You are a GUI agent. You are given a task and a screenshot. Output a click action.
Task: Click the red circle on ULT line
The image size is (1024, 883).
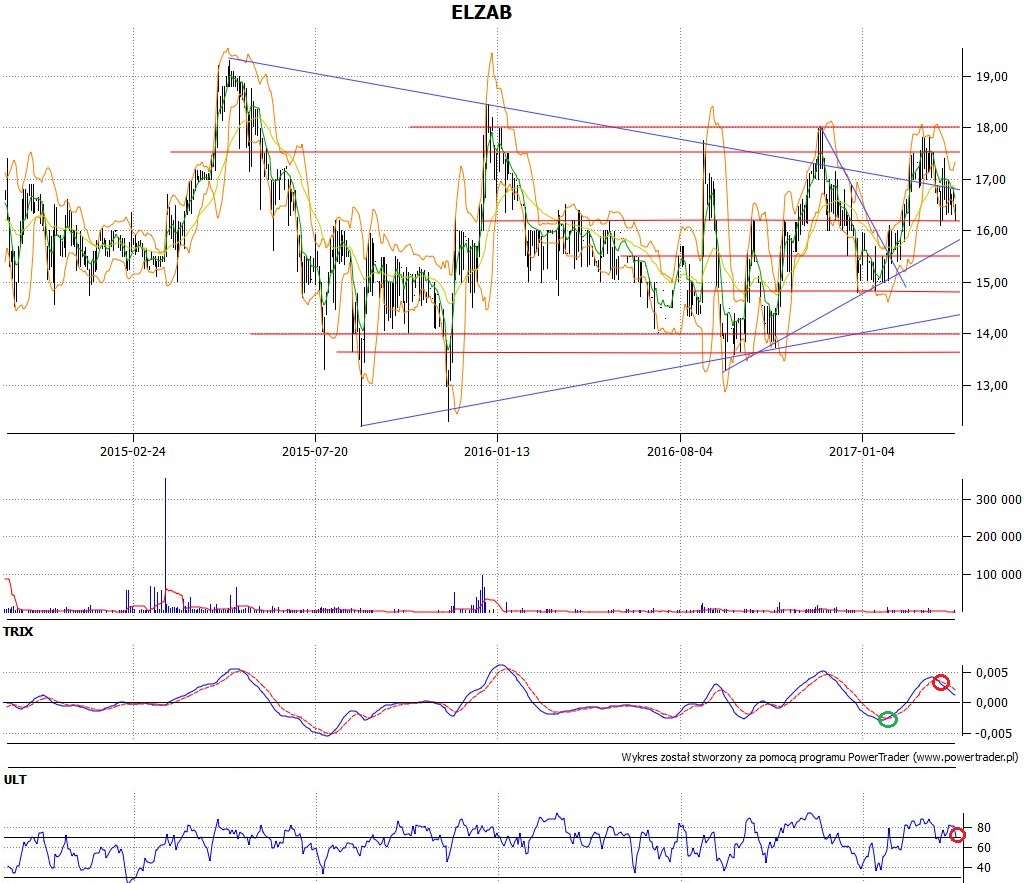(957, 835)
